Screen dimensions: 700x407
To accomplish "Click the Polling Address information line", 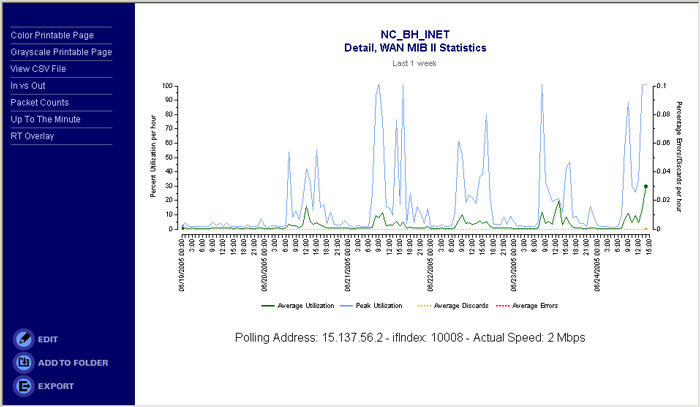I will click(x=410, y=338).
